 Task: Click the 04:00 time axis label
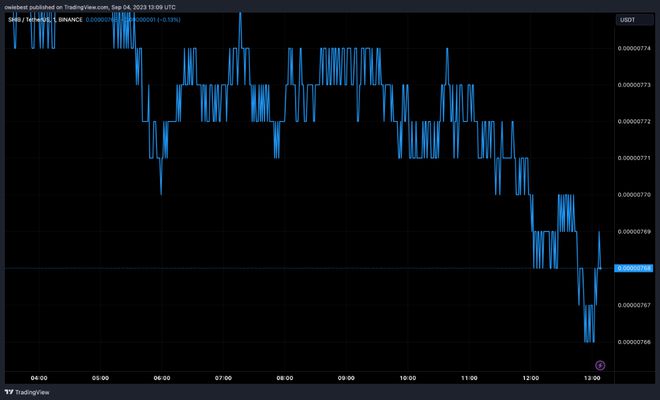[39, 378]
